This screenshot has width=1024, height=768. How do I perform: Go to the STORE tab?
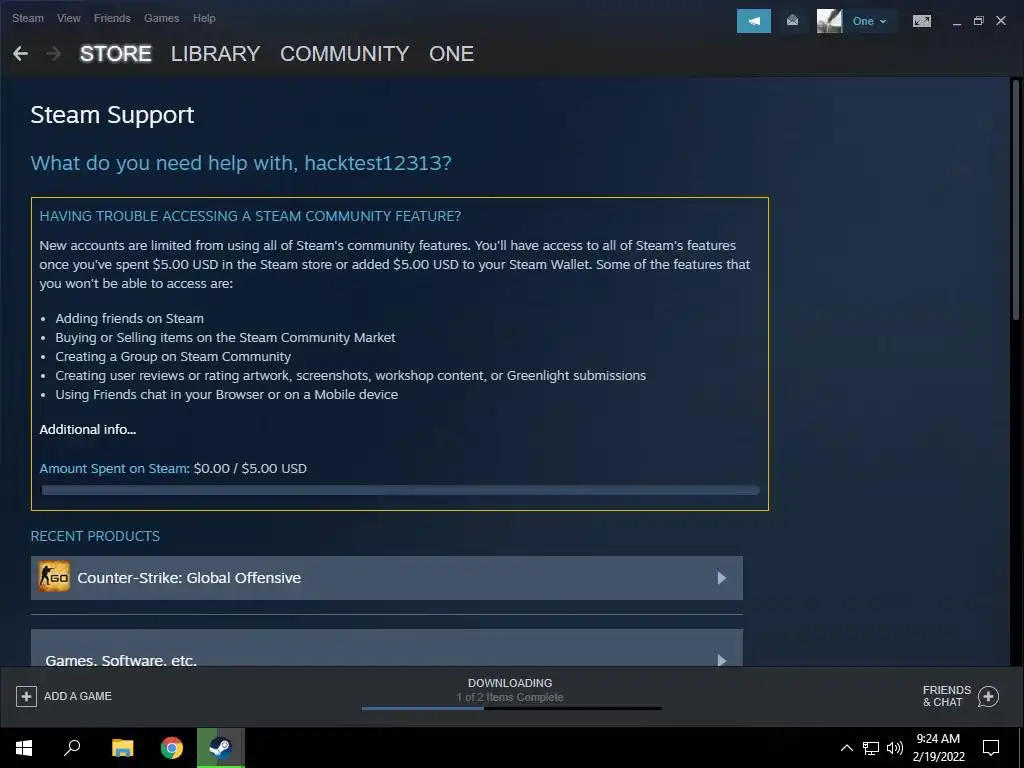click(116, 54)
